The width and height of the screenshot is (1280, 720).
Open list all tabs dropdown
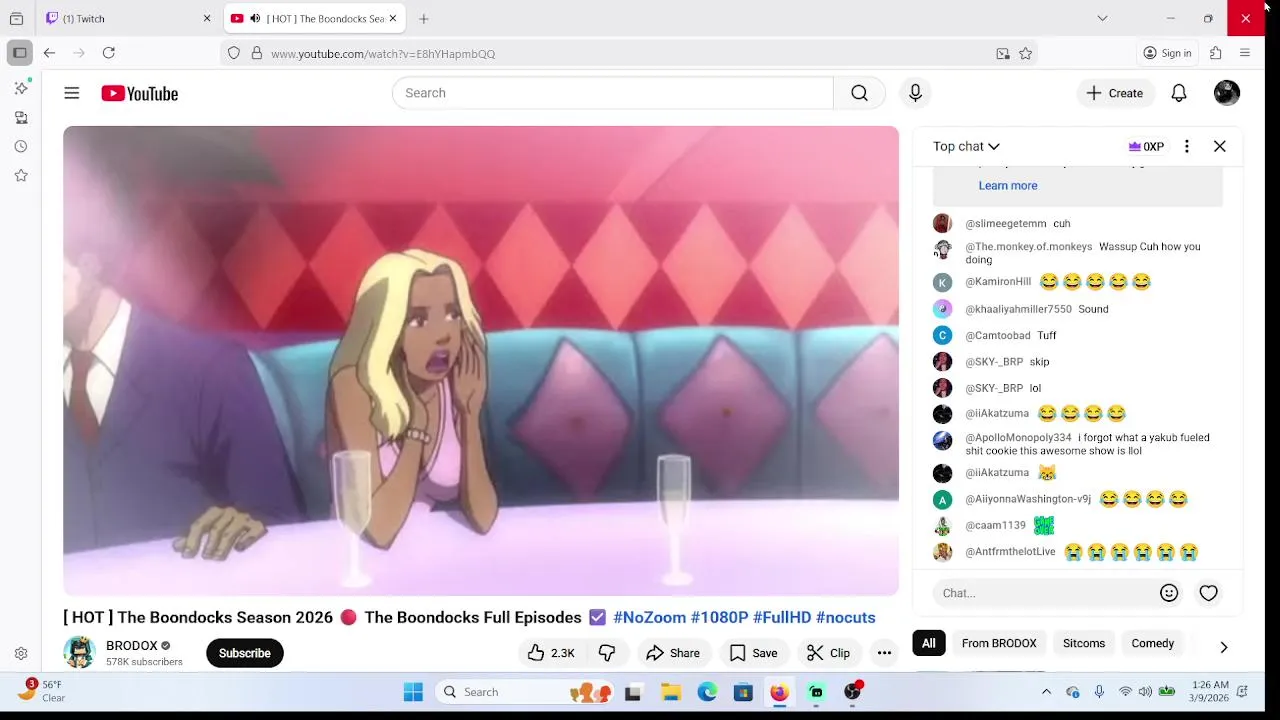[x=1102, y=18]
